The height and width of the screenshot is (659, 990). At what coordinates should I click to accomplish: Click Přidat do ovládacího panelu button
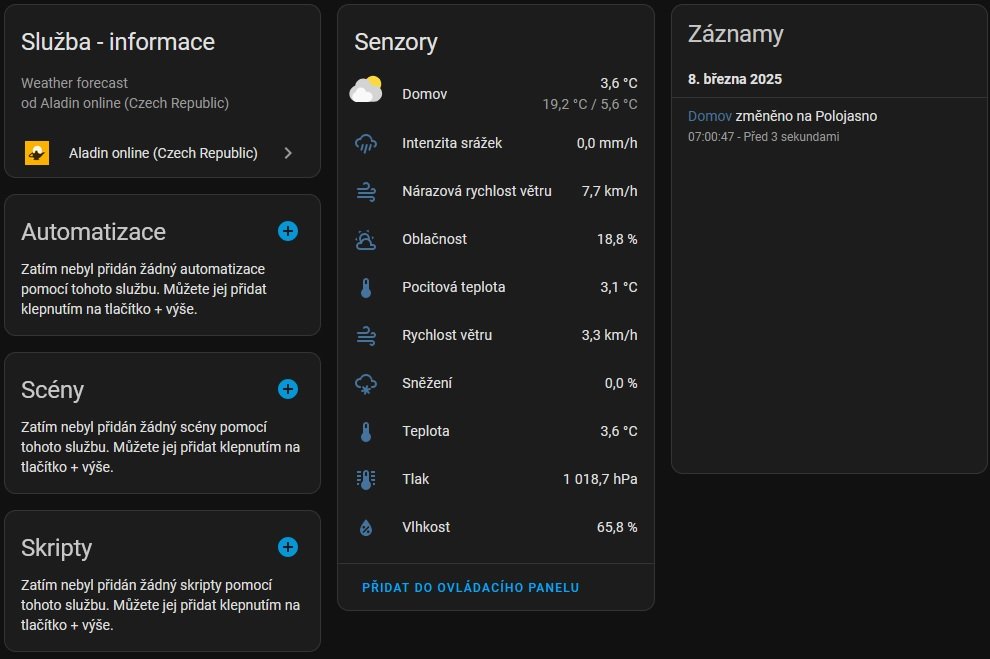point(470,588)
